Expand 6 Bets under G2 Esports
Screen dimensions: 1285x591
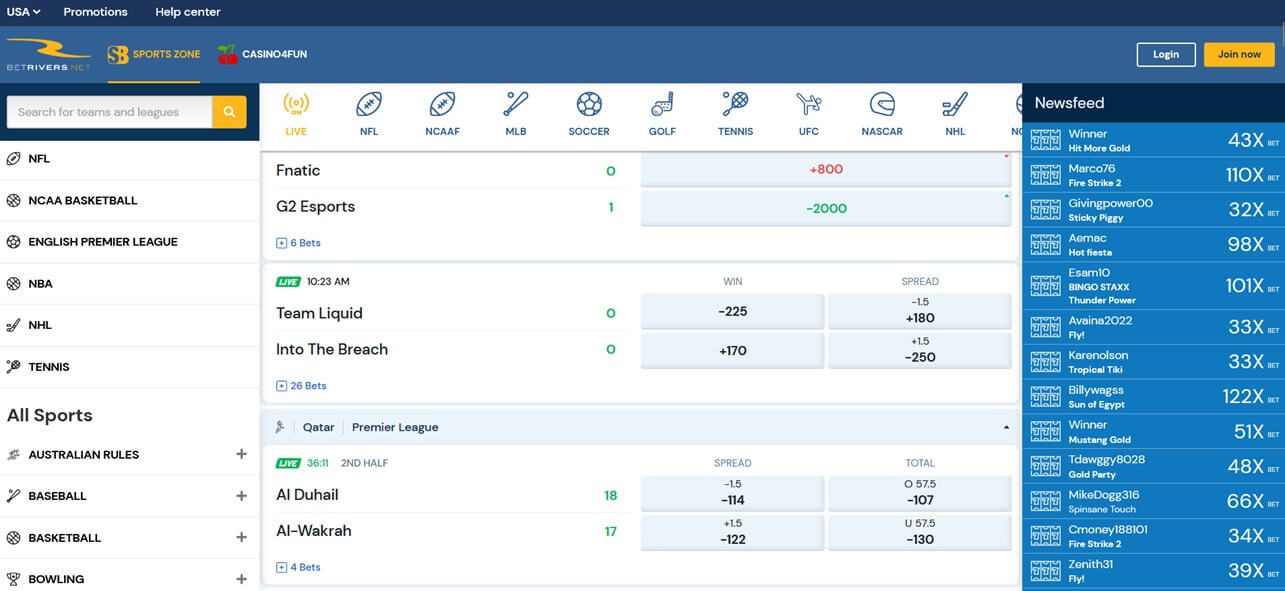(299, 243)
